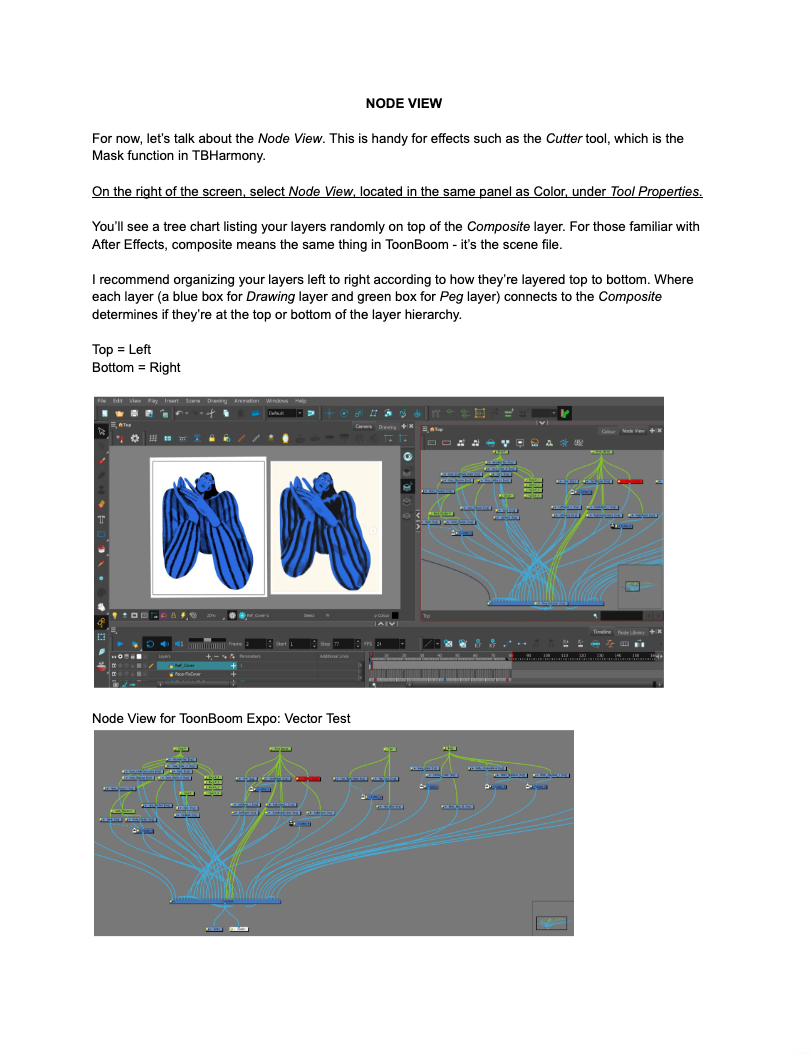
Task: Click the Start frame input field
Action: [299, 644]
